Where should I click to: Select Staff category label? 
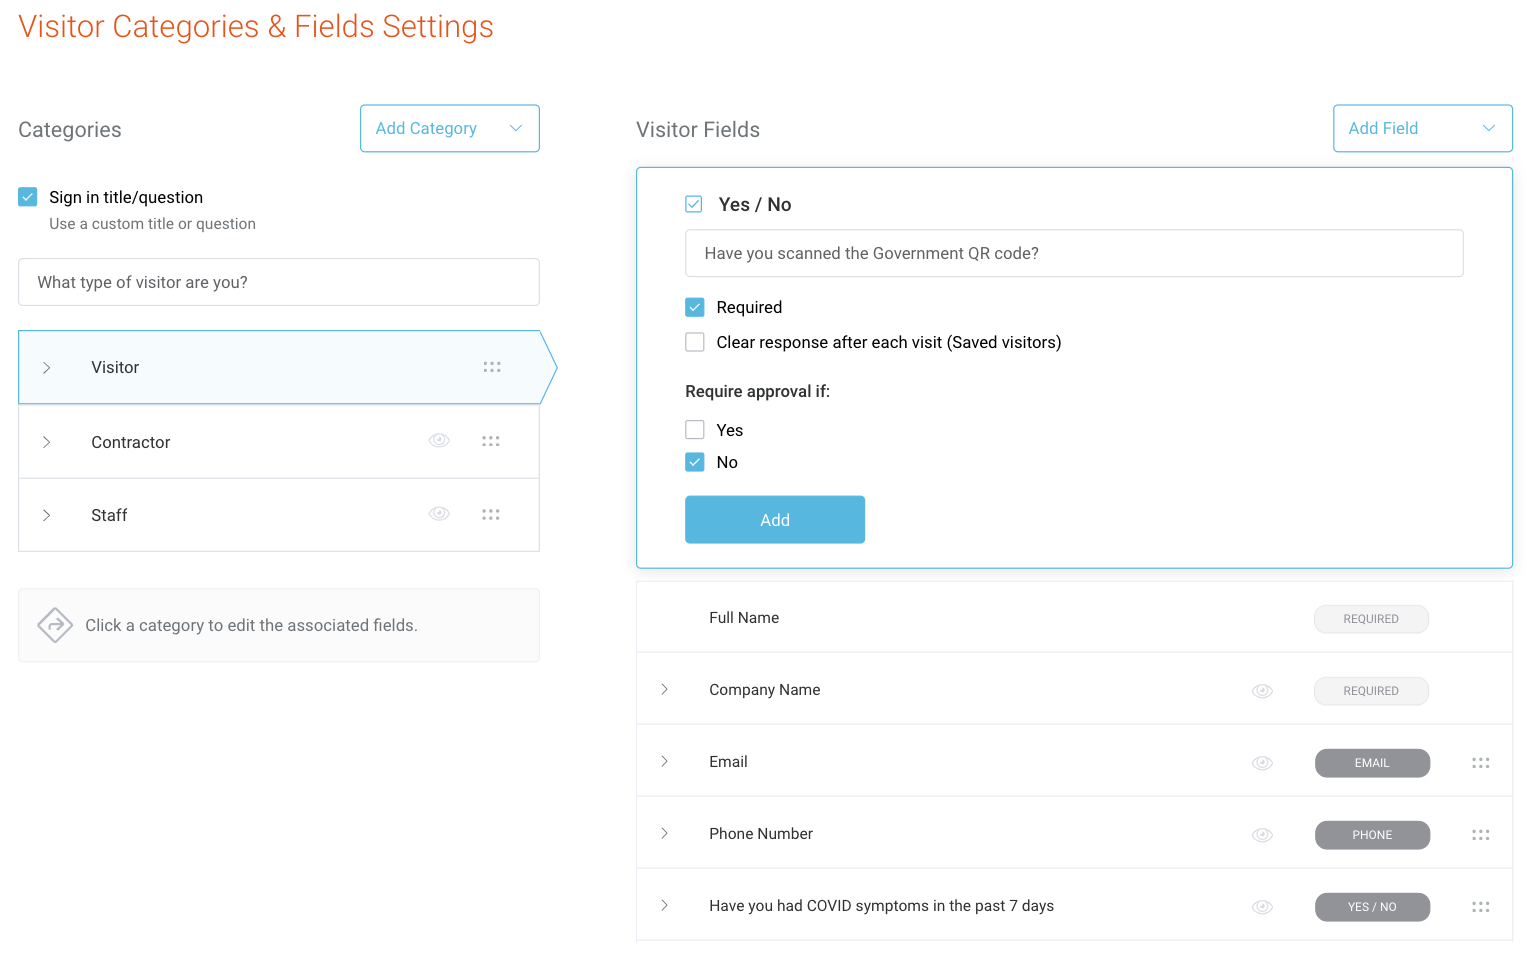point(109,515)
